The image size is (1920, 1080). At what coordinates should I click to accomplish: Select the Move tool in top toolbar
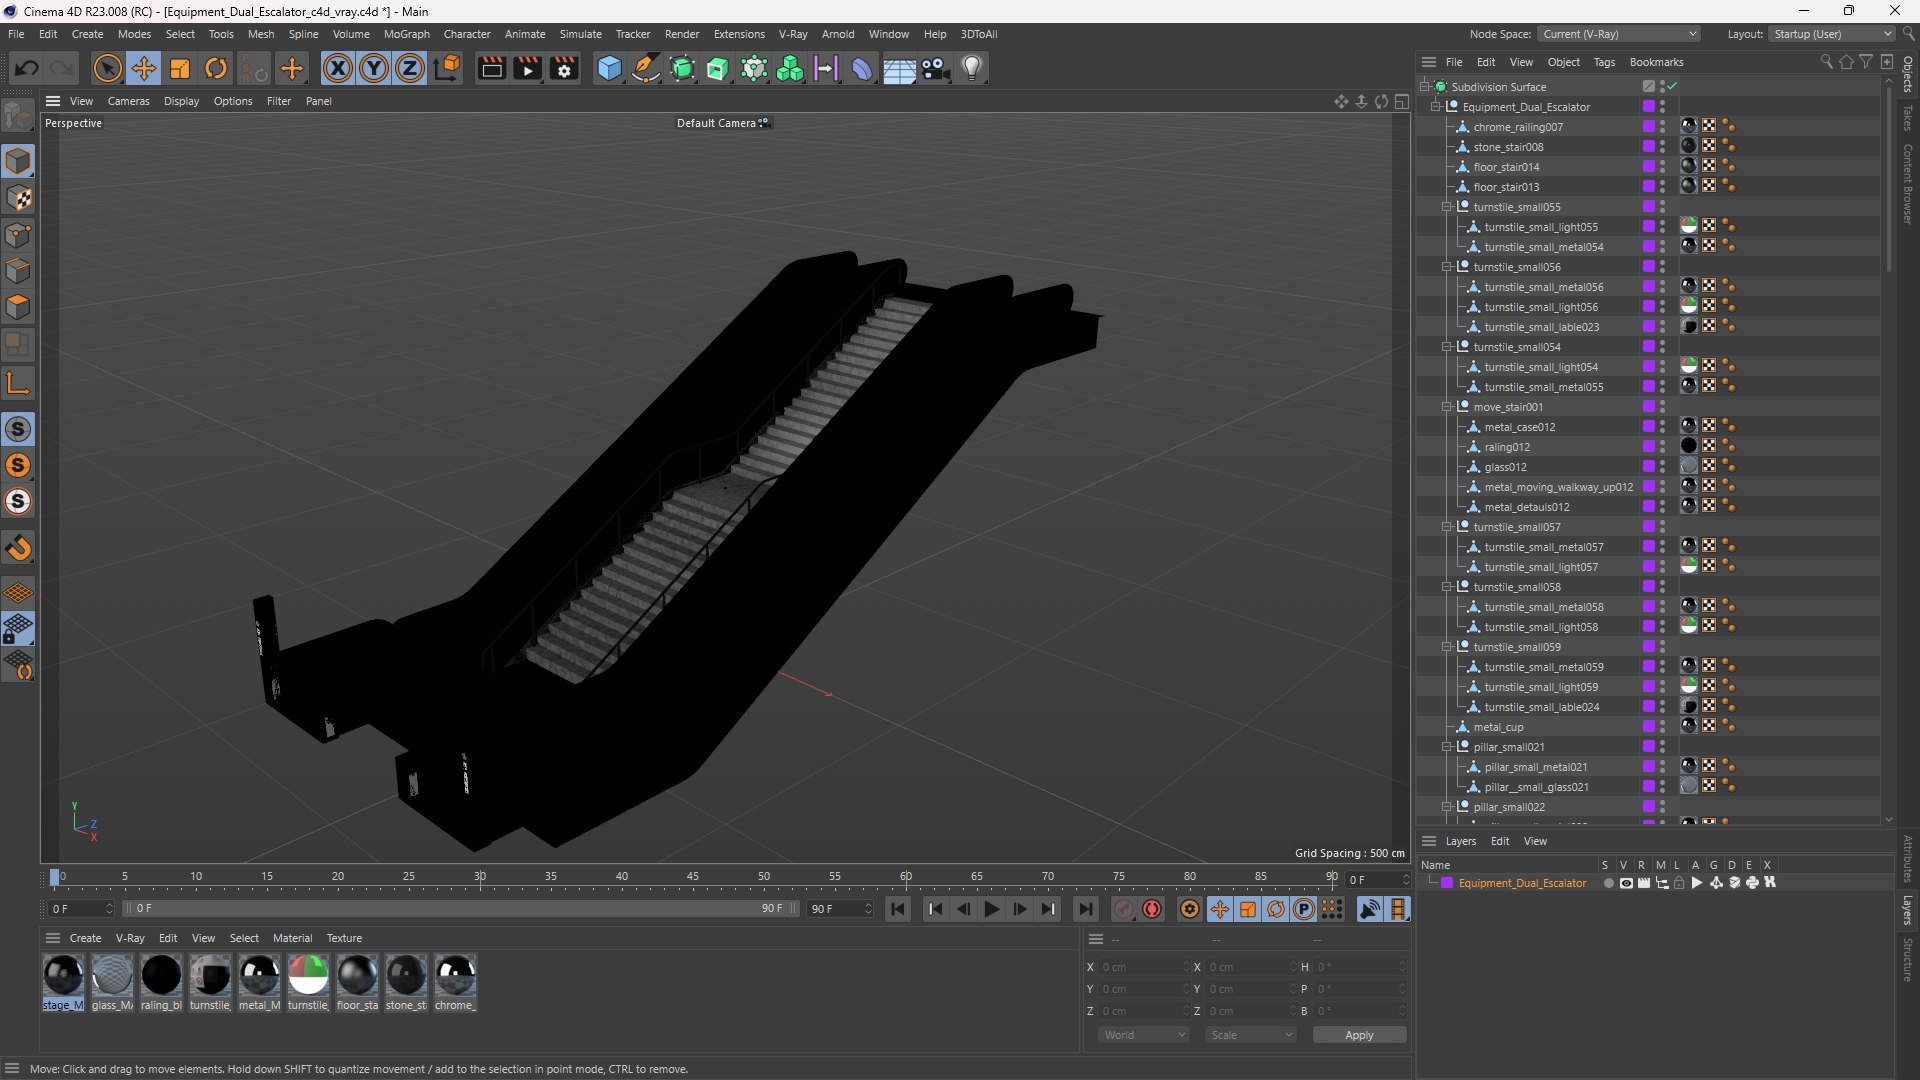click(x=143, y=68)
